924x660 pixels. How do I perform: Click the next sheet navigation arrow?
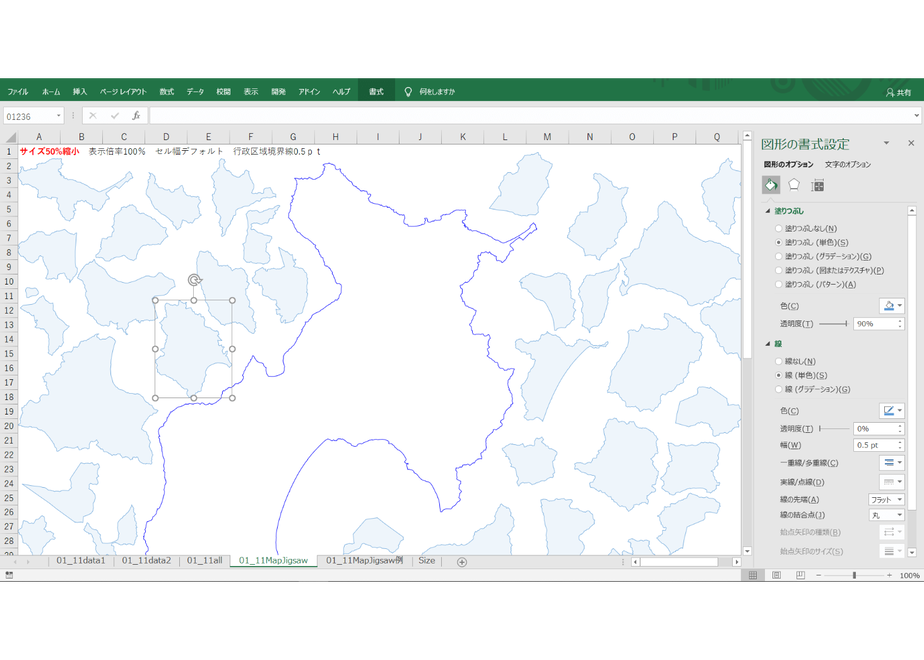(28, 562)
